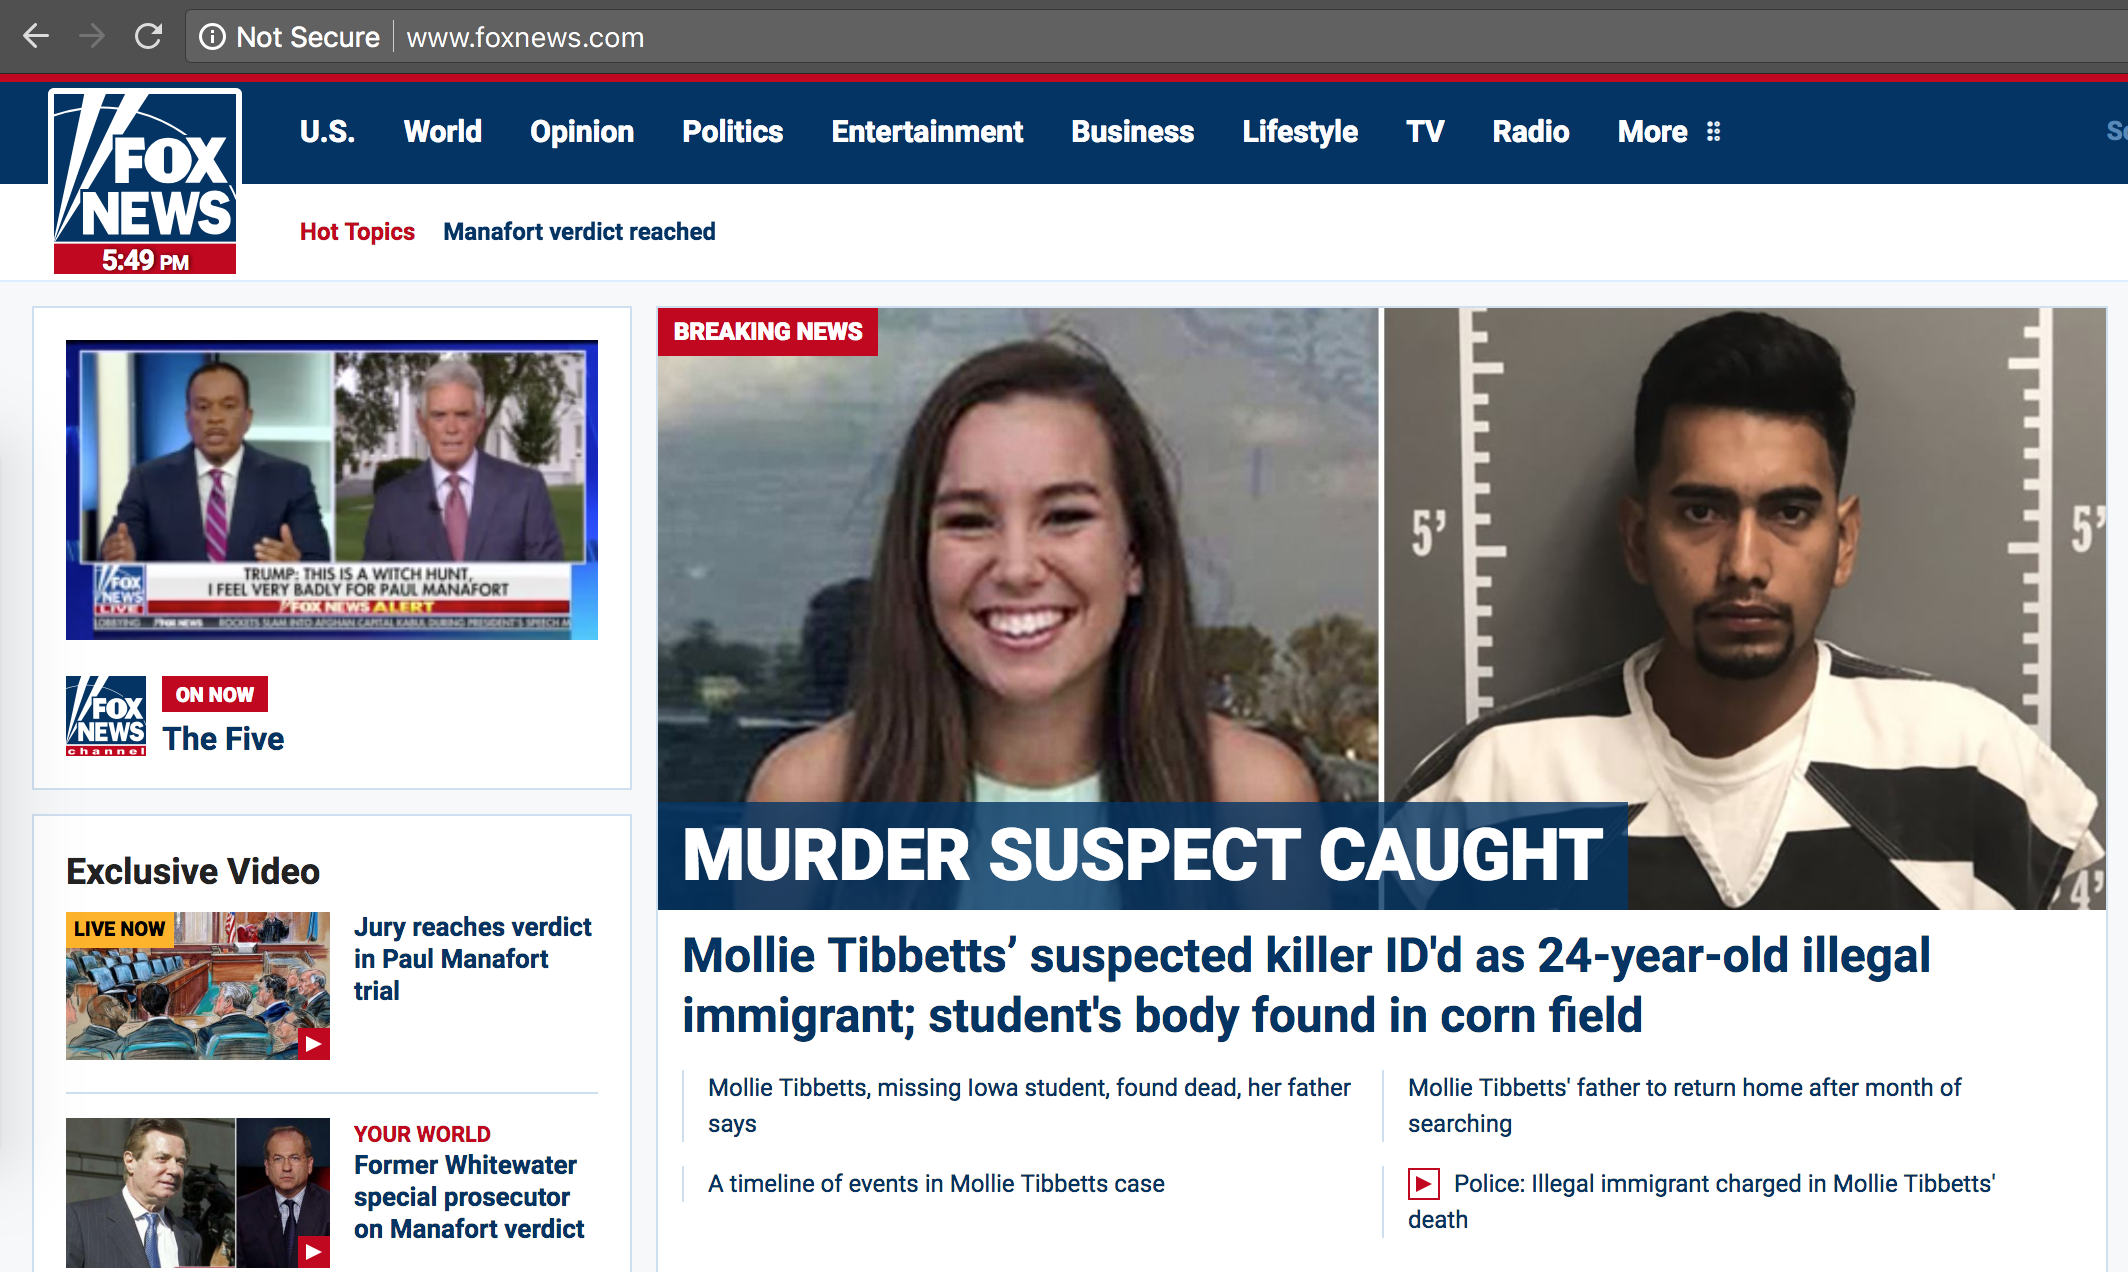Viewport: 2128px width, 1272px height.
Task: Open Entertainment section
Action: (x=927, y=132)
